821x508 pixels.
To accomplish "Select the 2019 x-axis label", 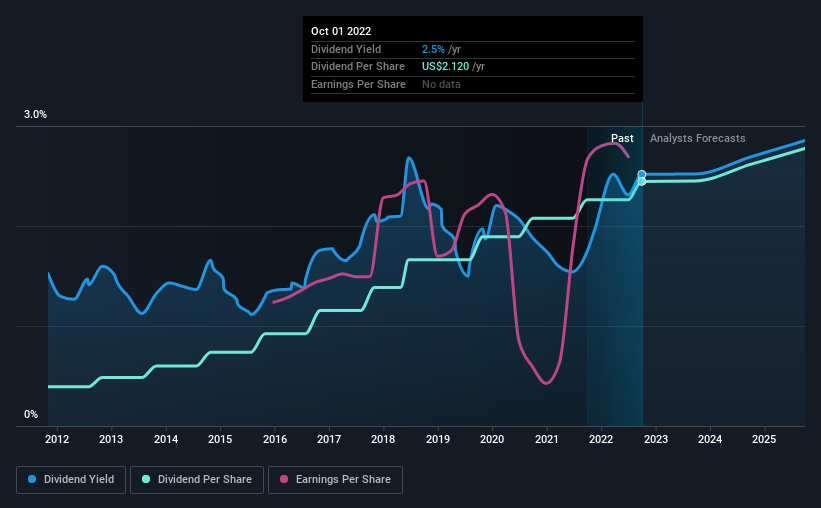I will coord(438,439).
